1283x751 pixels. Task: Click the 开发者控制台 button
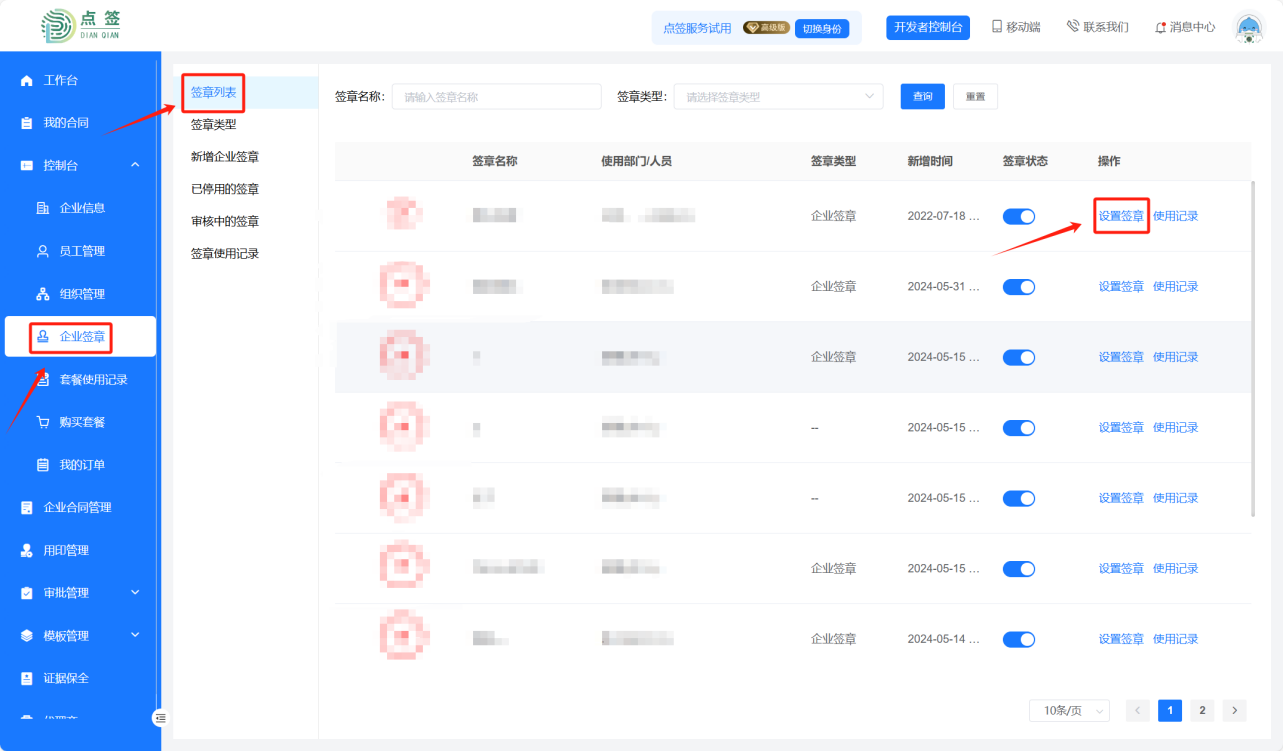coord(928,27)
